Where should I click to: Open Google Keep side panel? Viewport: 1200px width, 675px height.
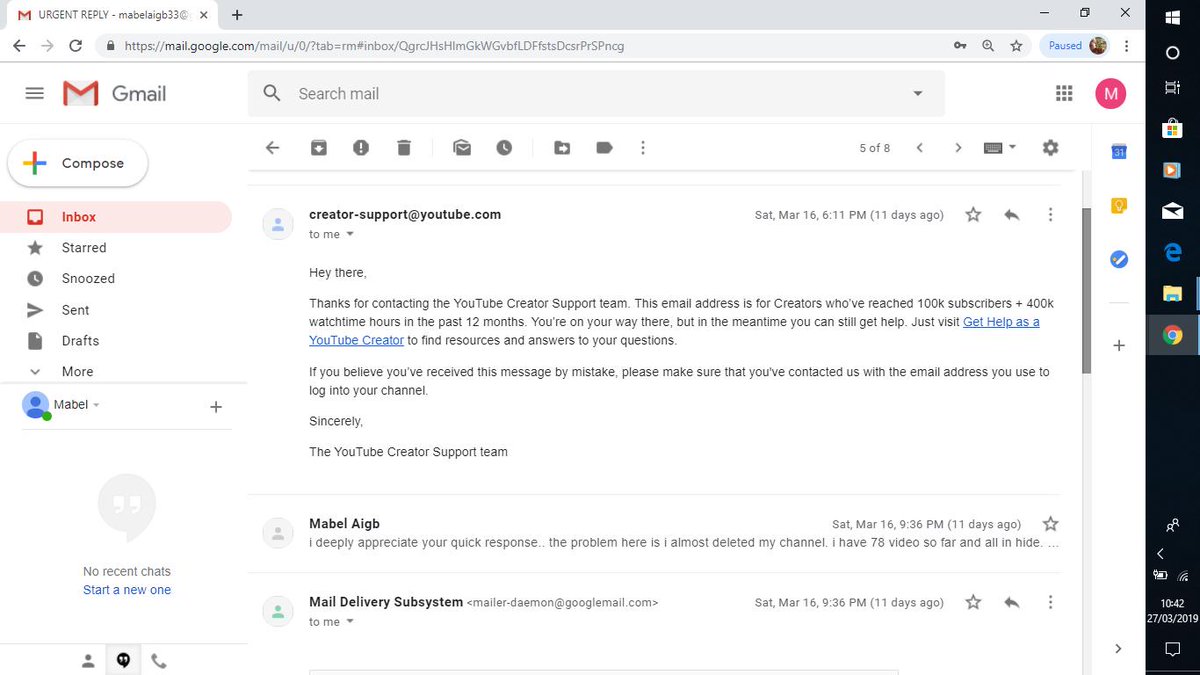point(1119,206)
